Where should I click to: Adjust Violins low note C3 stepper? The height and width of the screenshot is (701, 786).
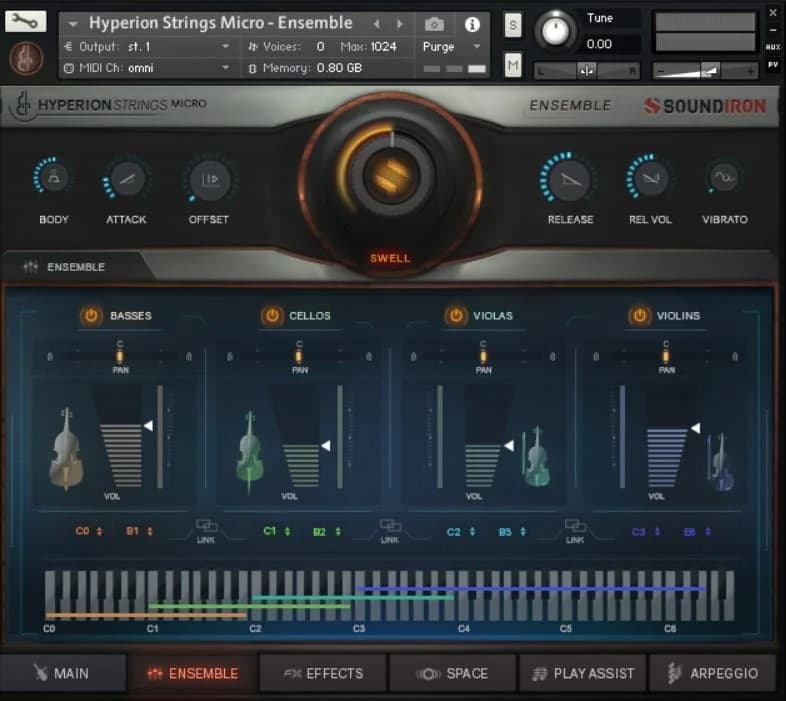pos(657,532)
